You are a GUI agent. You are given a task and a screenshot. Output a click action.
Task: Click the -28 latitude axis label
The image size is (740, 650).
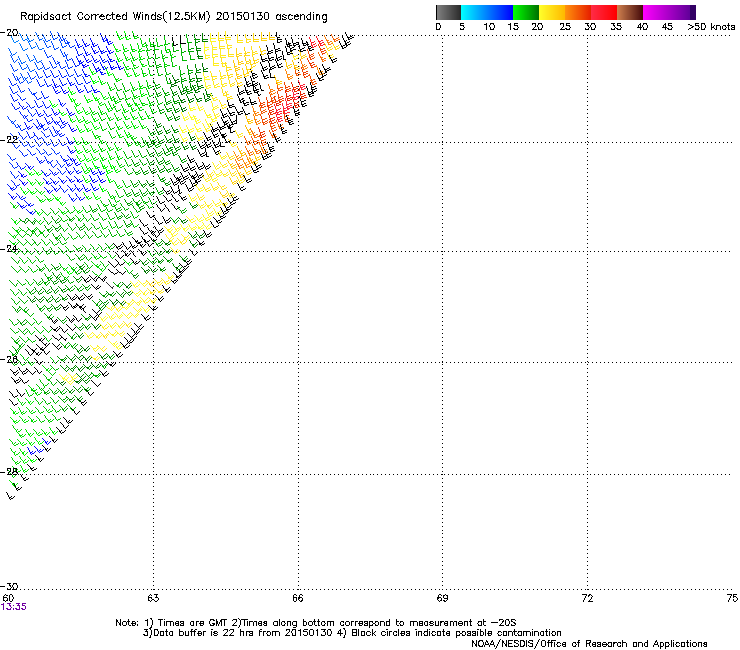tap(9, 472)
